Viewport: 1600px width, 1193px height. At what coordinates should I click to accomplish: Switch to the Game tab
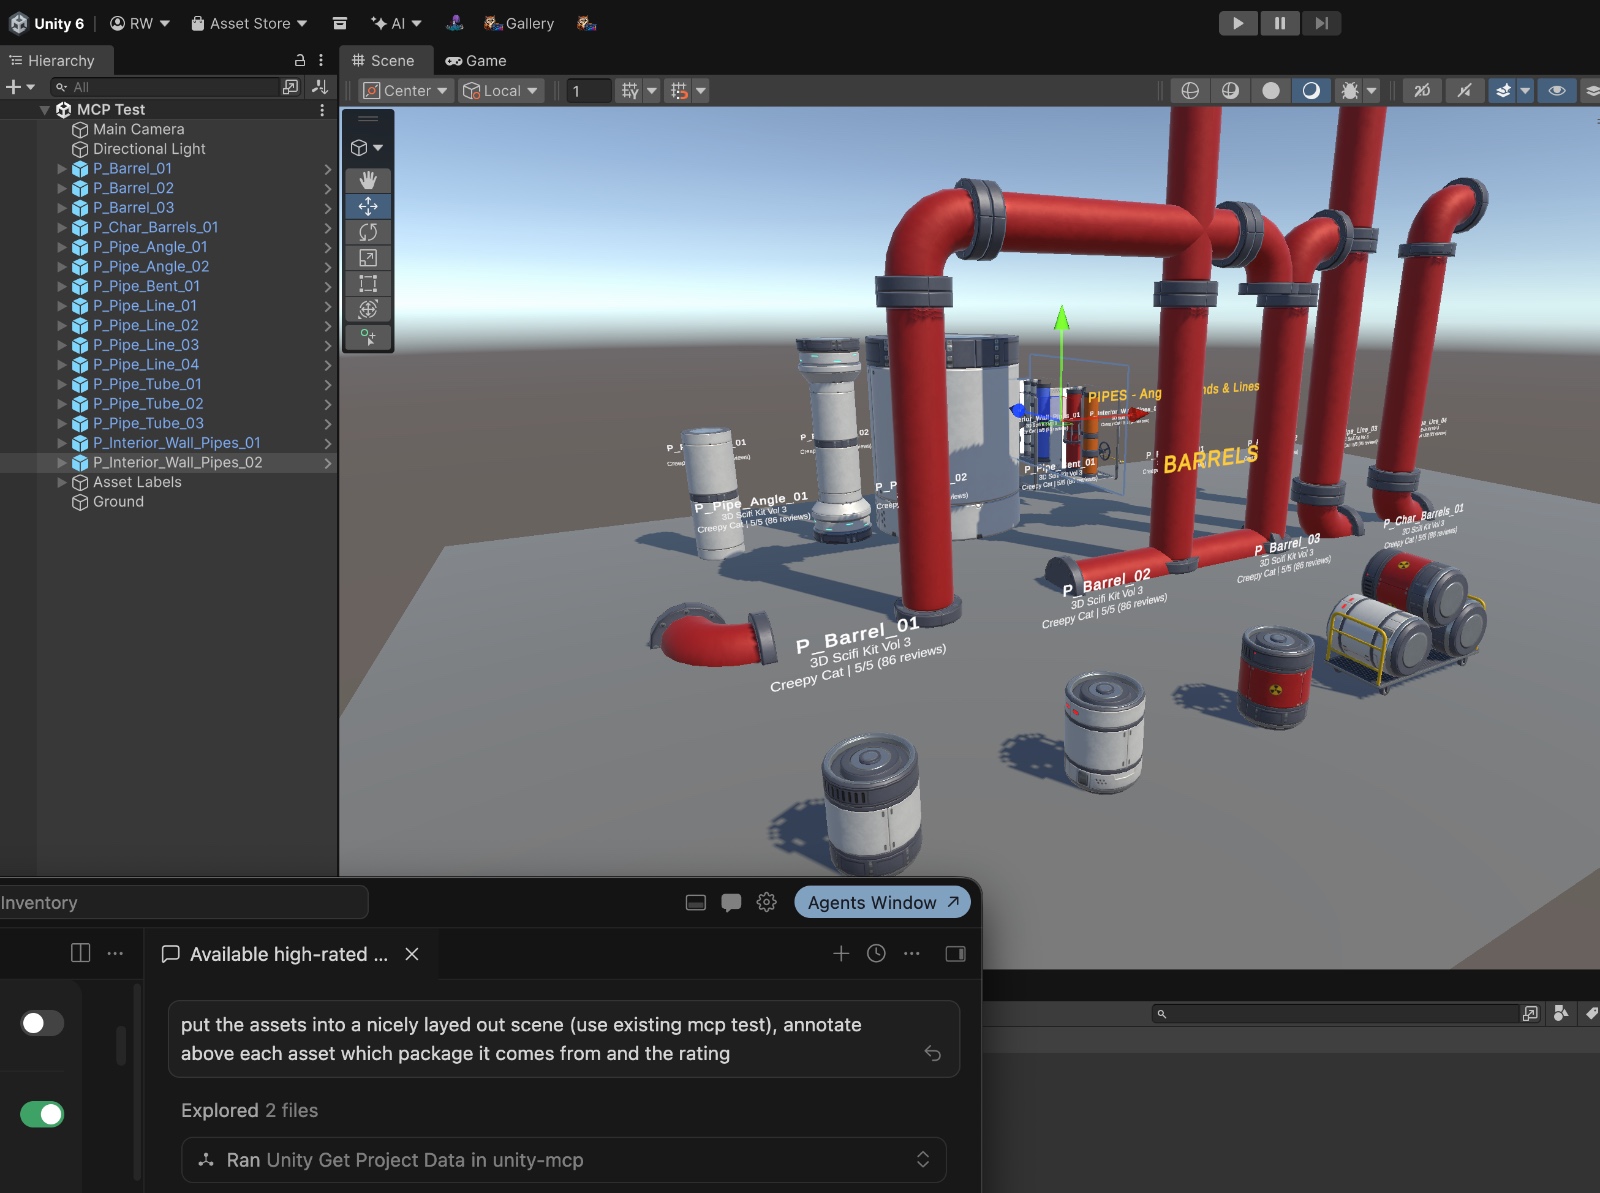click(476, 61)
